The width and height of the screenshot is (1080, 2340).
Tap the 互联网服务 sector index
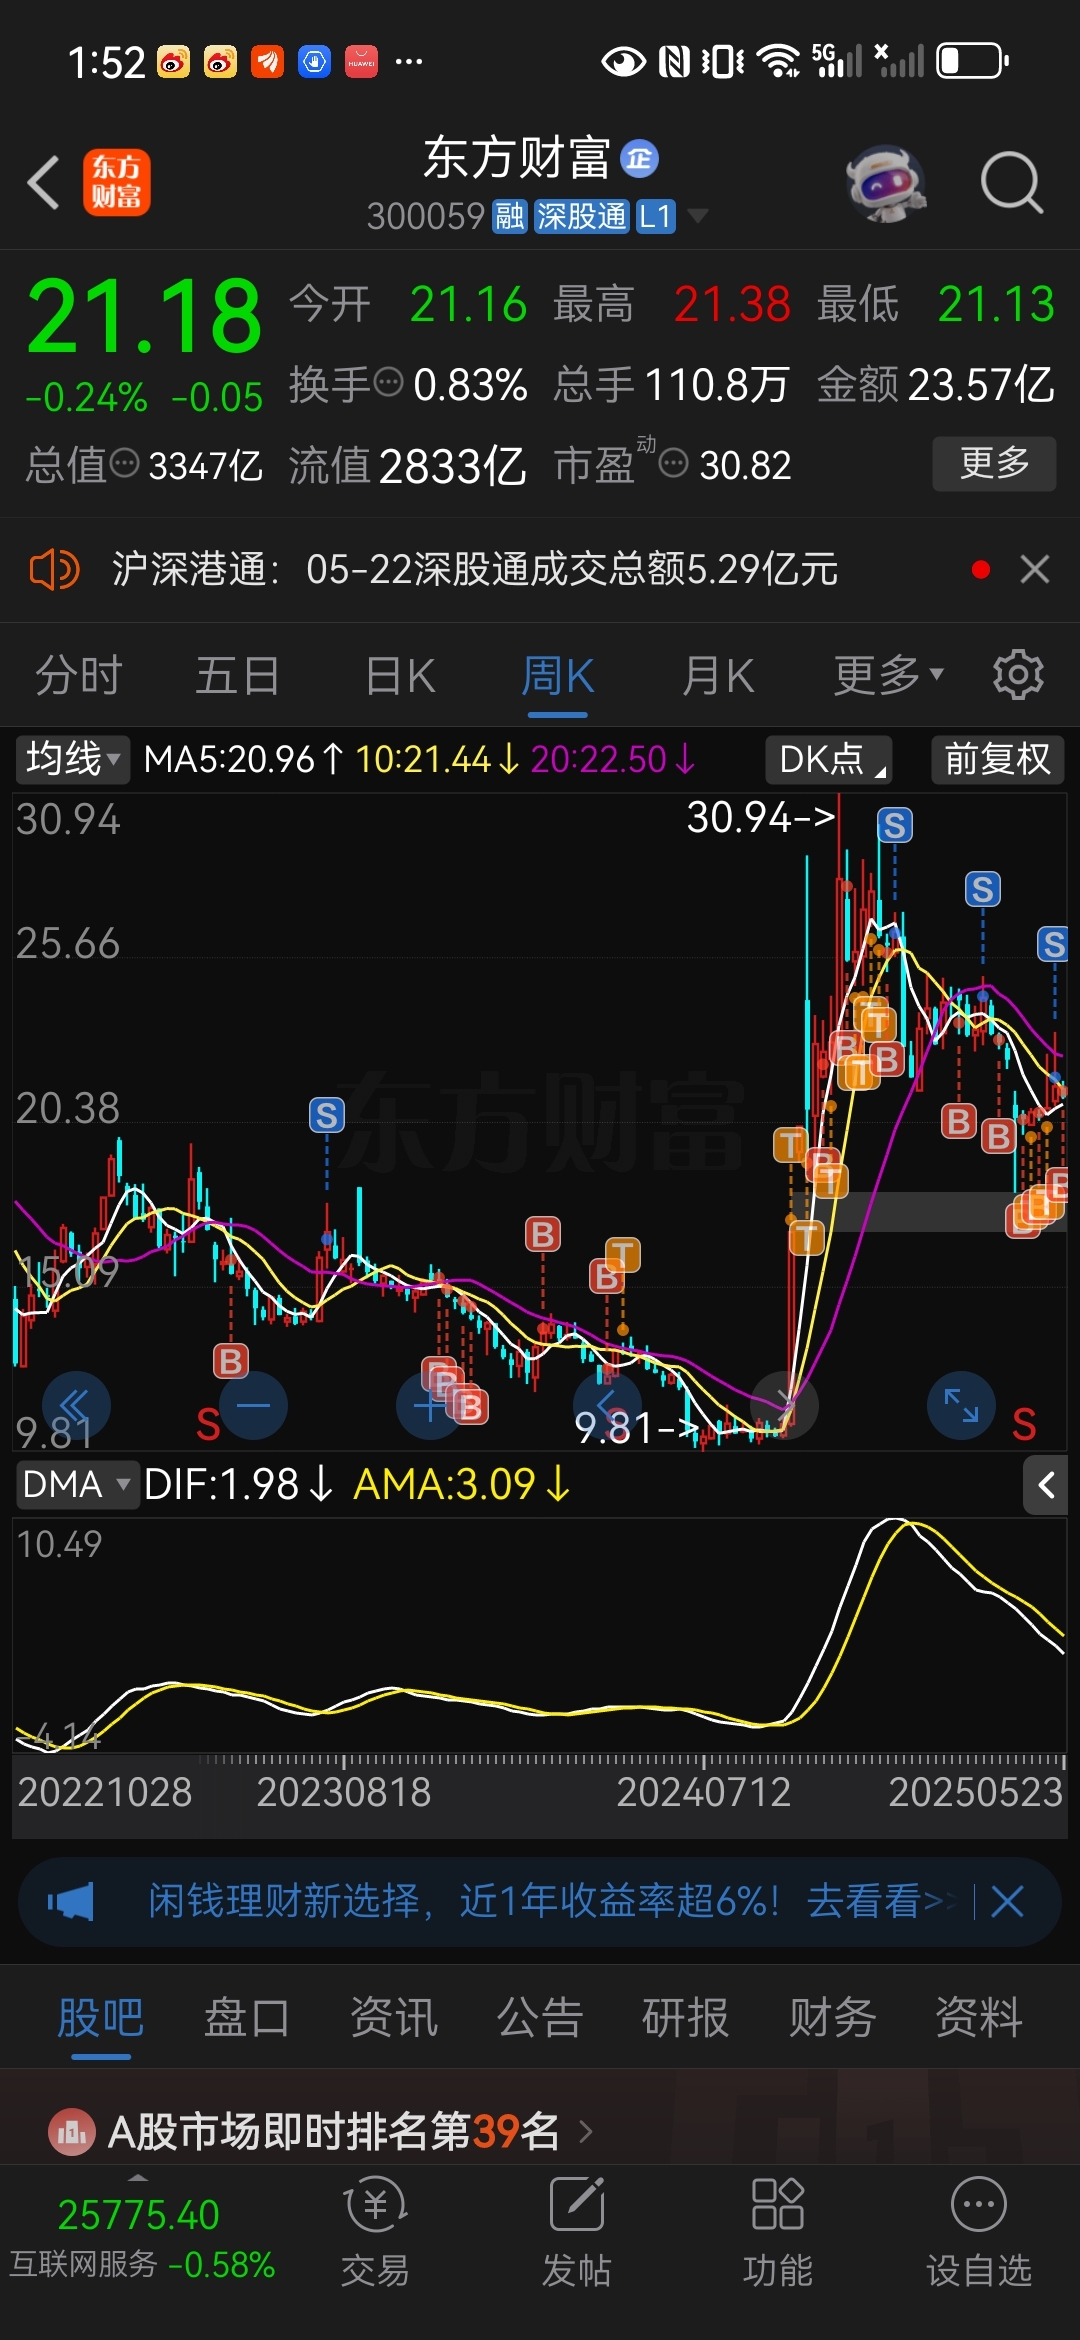(x=141, y=2237)
